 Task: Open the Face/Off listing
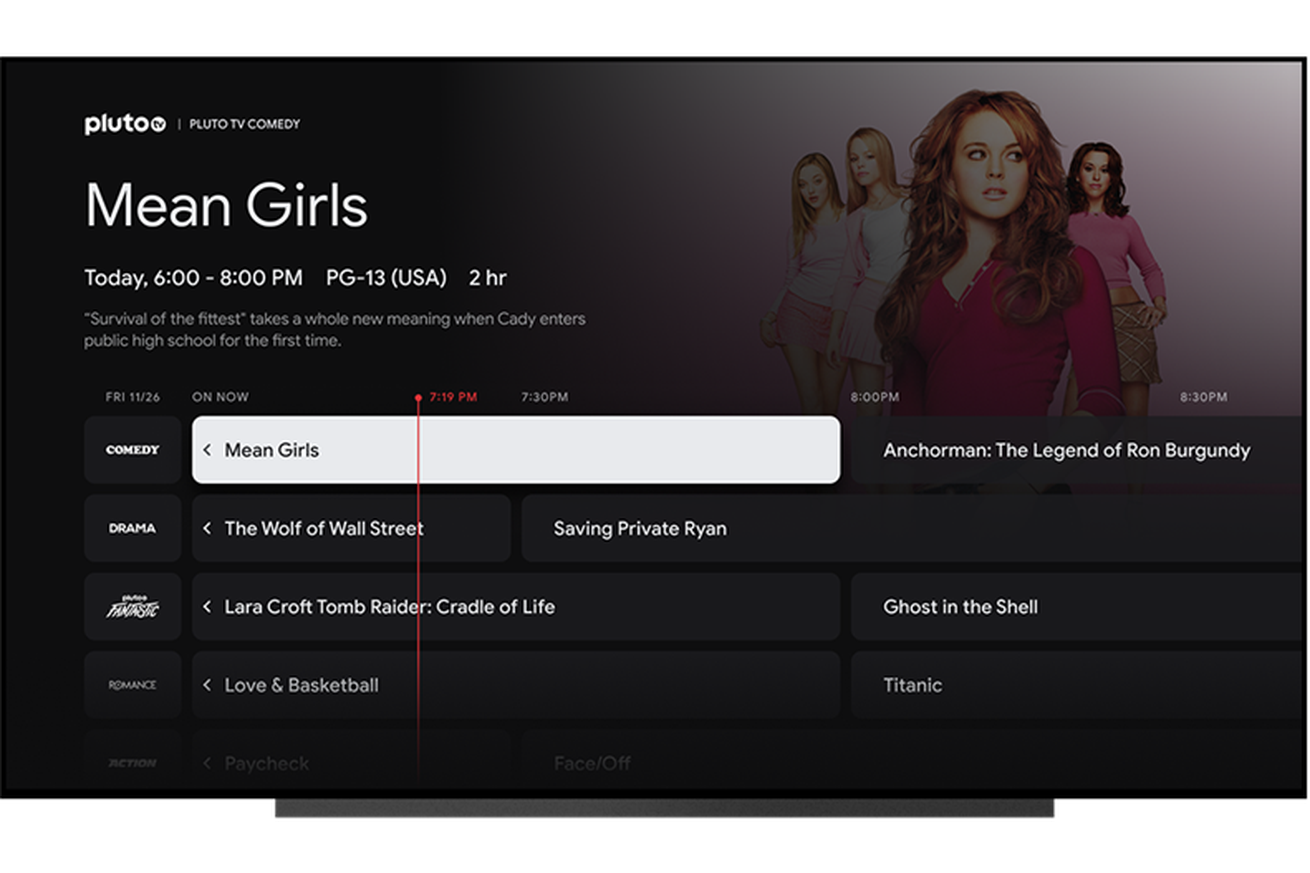[x=592, y=763]
